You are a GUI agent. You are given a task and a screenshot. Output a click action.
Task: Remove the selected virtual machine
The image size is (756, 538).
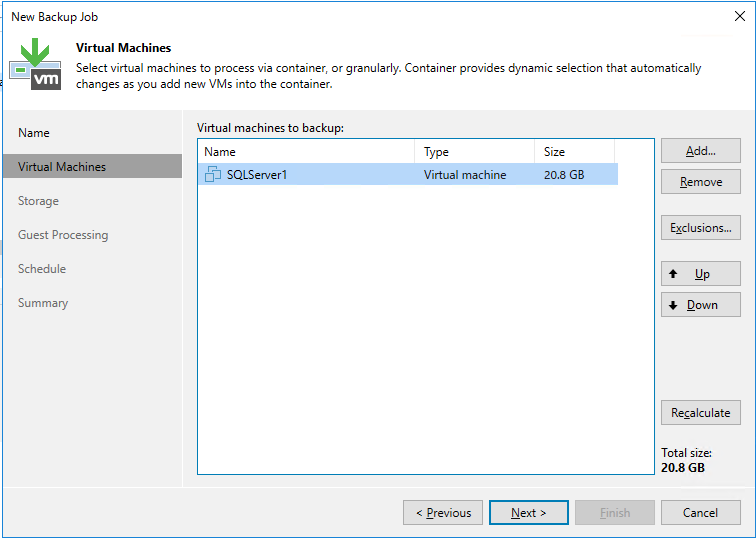coord(701,182)
